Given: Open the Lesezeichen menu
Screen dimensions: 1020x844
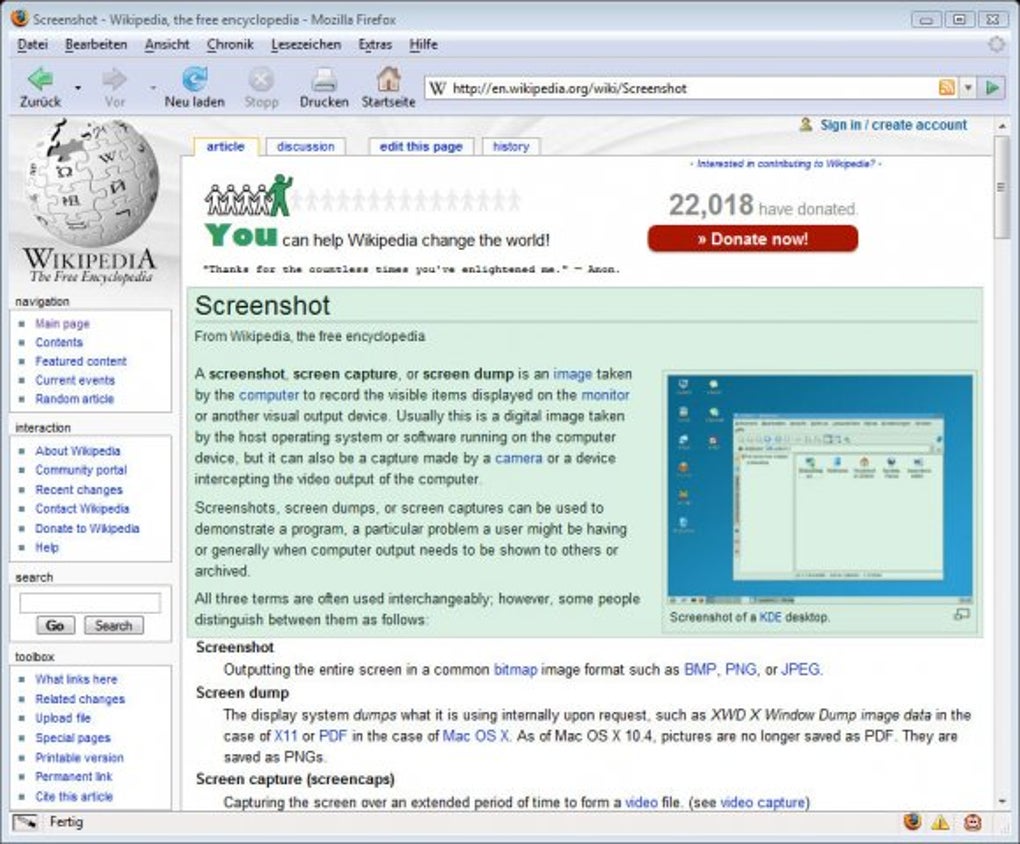Looking at the screenshot, I should (306, 44).
